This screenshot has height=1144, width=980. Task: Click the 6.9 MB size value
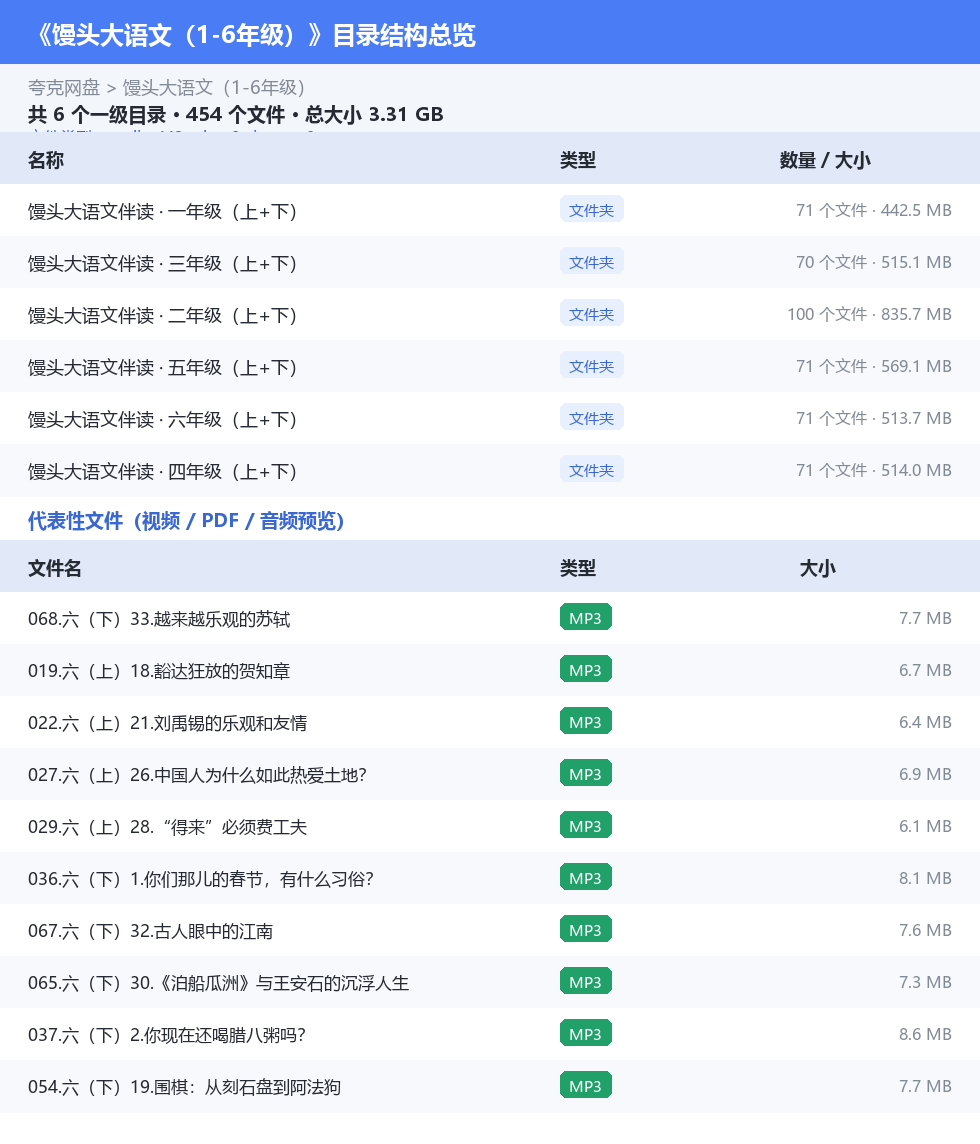click(925, 774)
